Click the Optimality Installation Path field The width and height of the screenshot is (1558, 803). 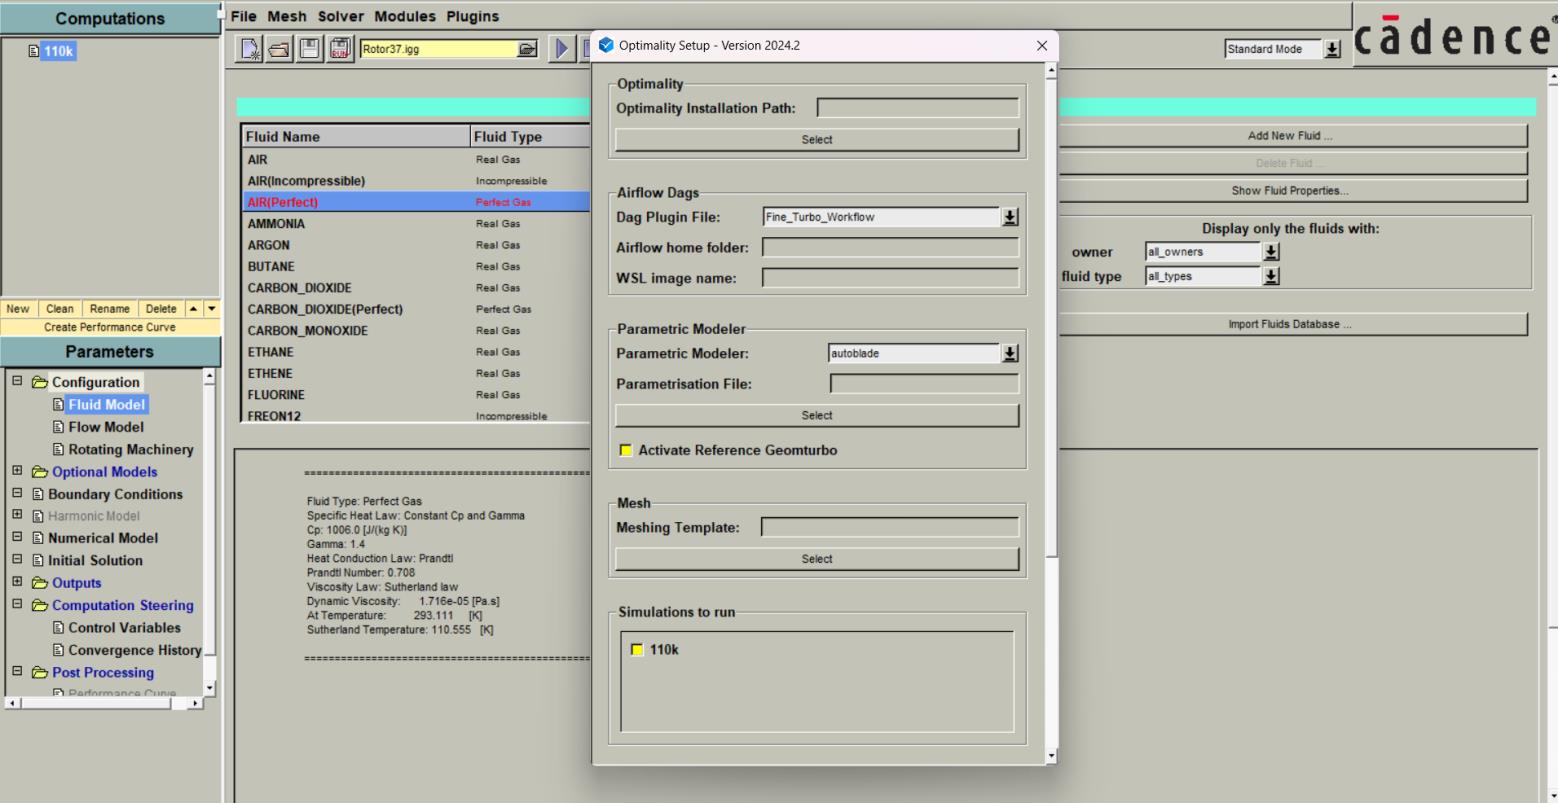(x=918, y=108)
